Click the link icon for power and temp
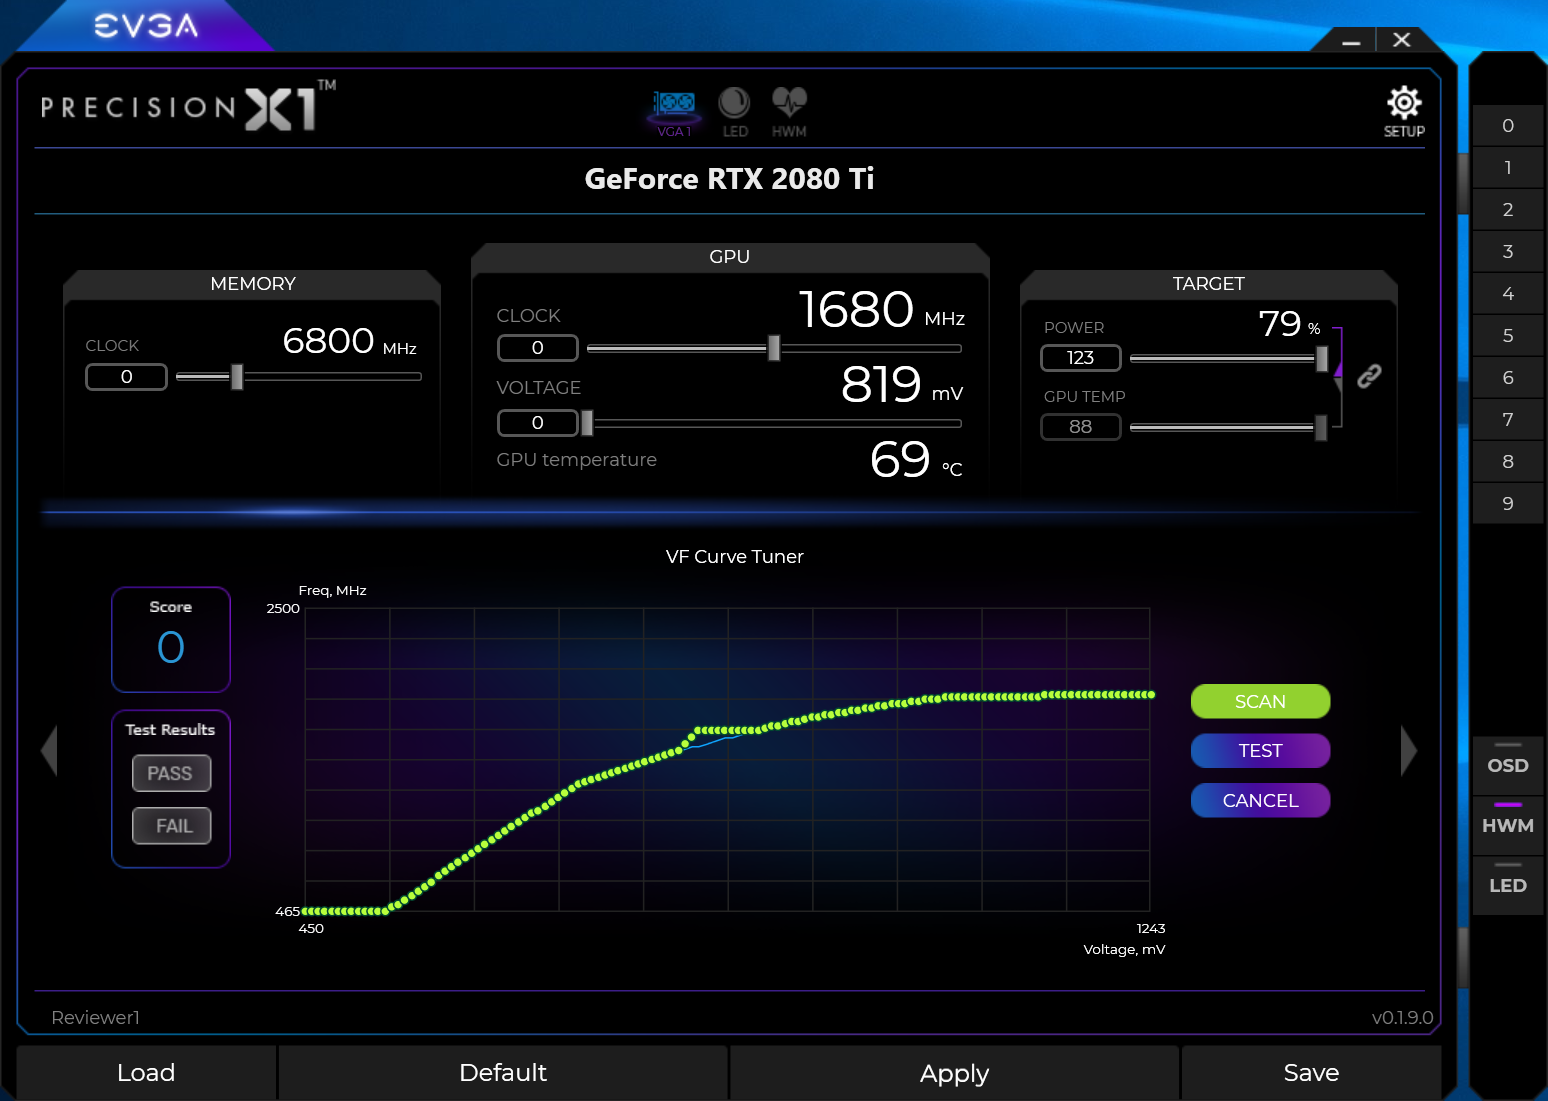Image resolution: width=1548 pixels, height=1101 pixels. (x=1369, y=376)
